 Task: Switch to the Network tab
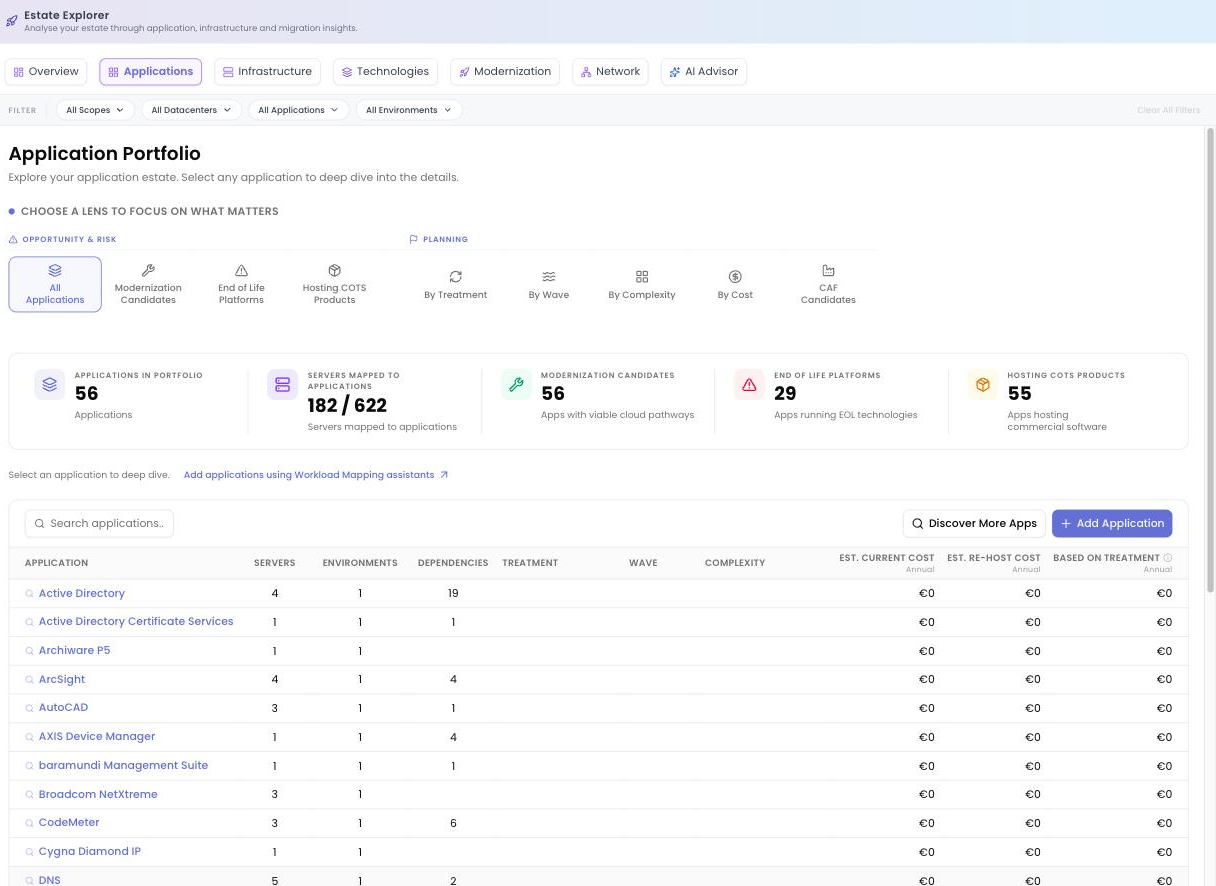point(610,72)
